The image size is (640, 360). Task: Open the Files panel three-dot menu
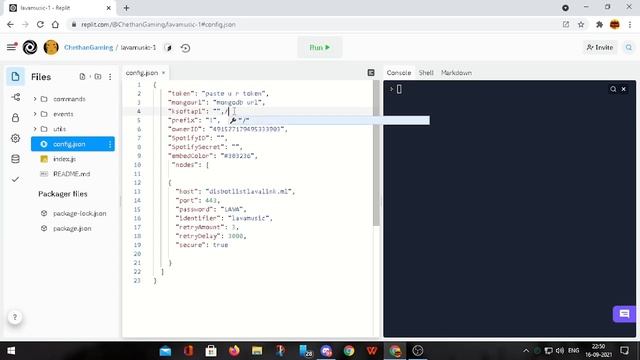[x=110, y=77]
